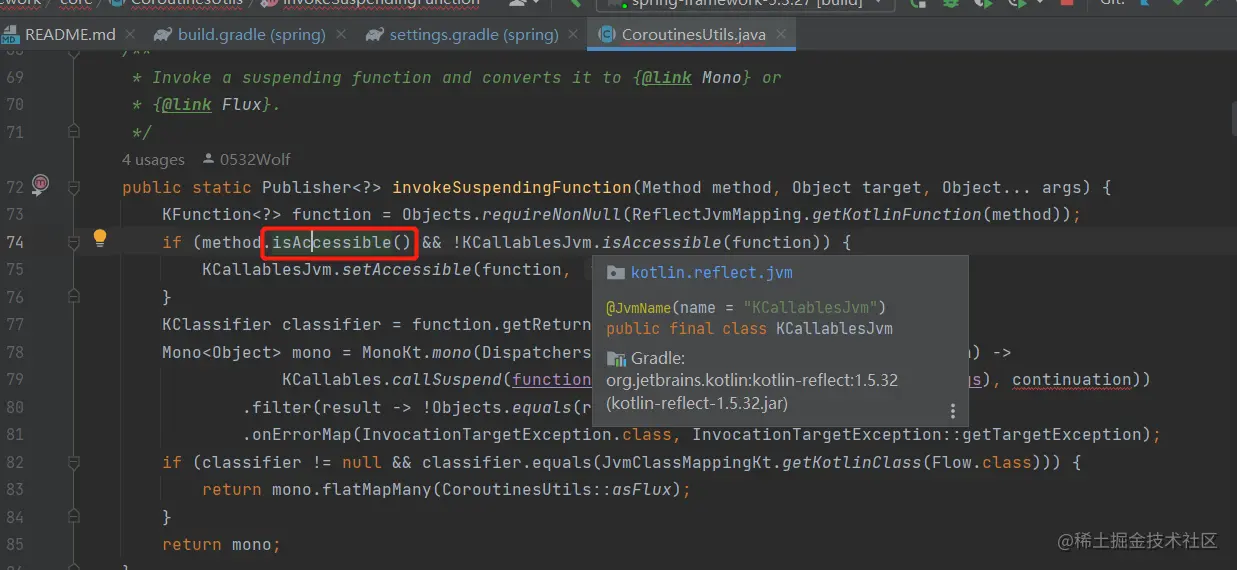Select the CoroutinesUtils.java tab
This screenshot has width=1237, height=570.
tap(692, 34)
